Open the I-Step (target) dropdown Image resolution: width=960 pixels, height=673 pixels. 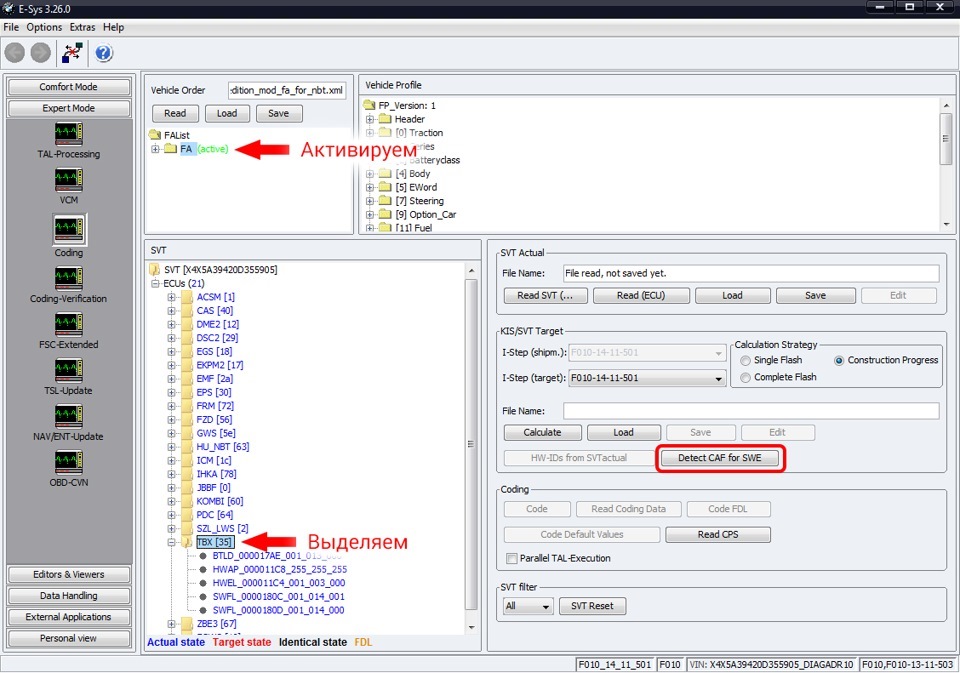(x=718, y=378)
